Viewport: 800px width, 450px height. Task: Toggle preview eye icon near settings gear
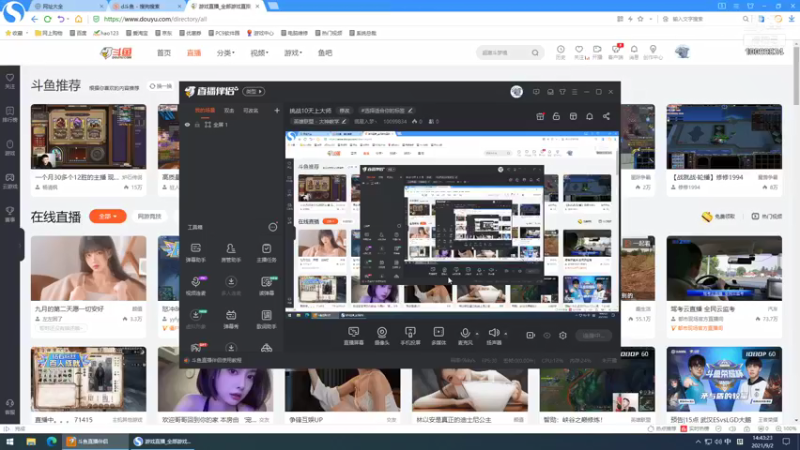pos(547,335)
